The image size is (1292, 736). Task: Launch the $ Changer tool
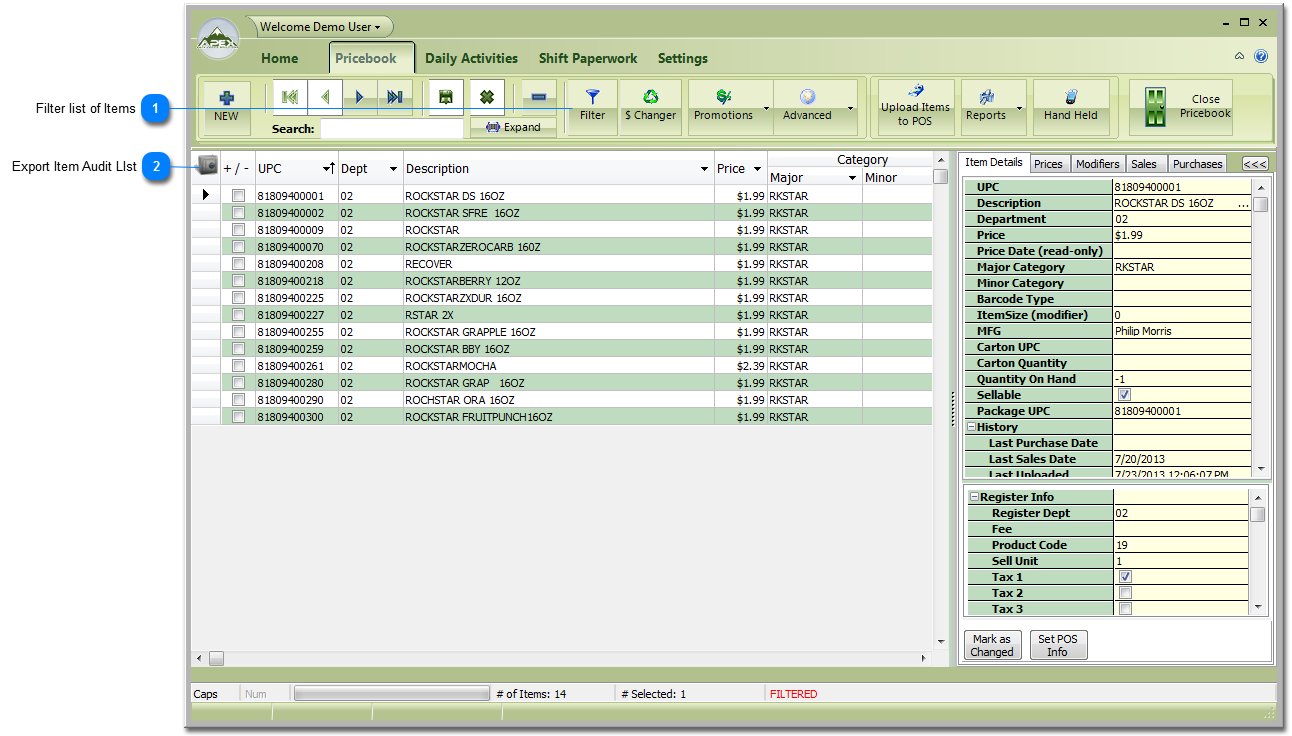(650, 105)
